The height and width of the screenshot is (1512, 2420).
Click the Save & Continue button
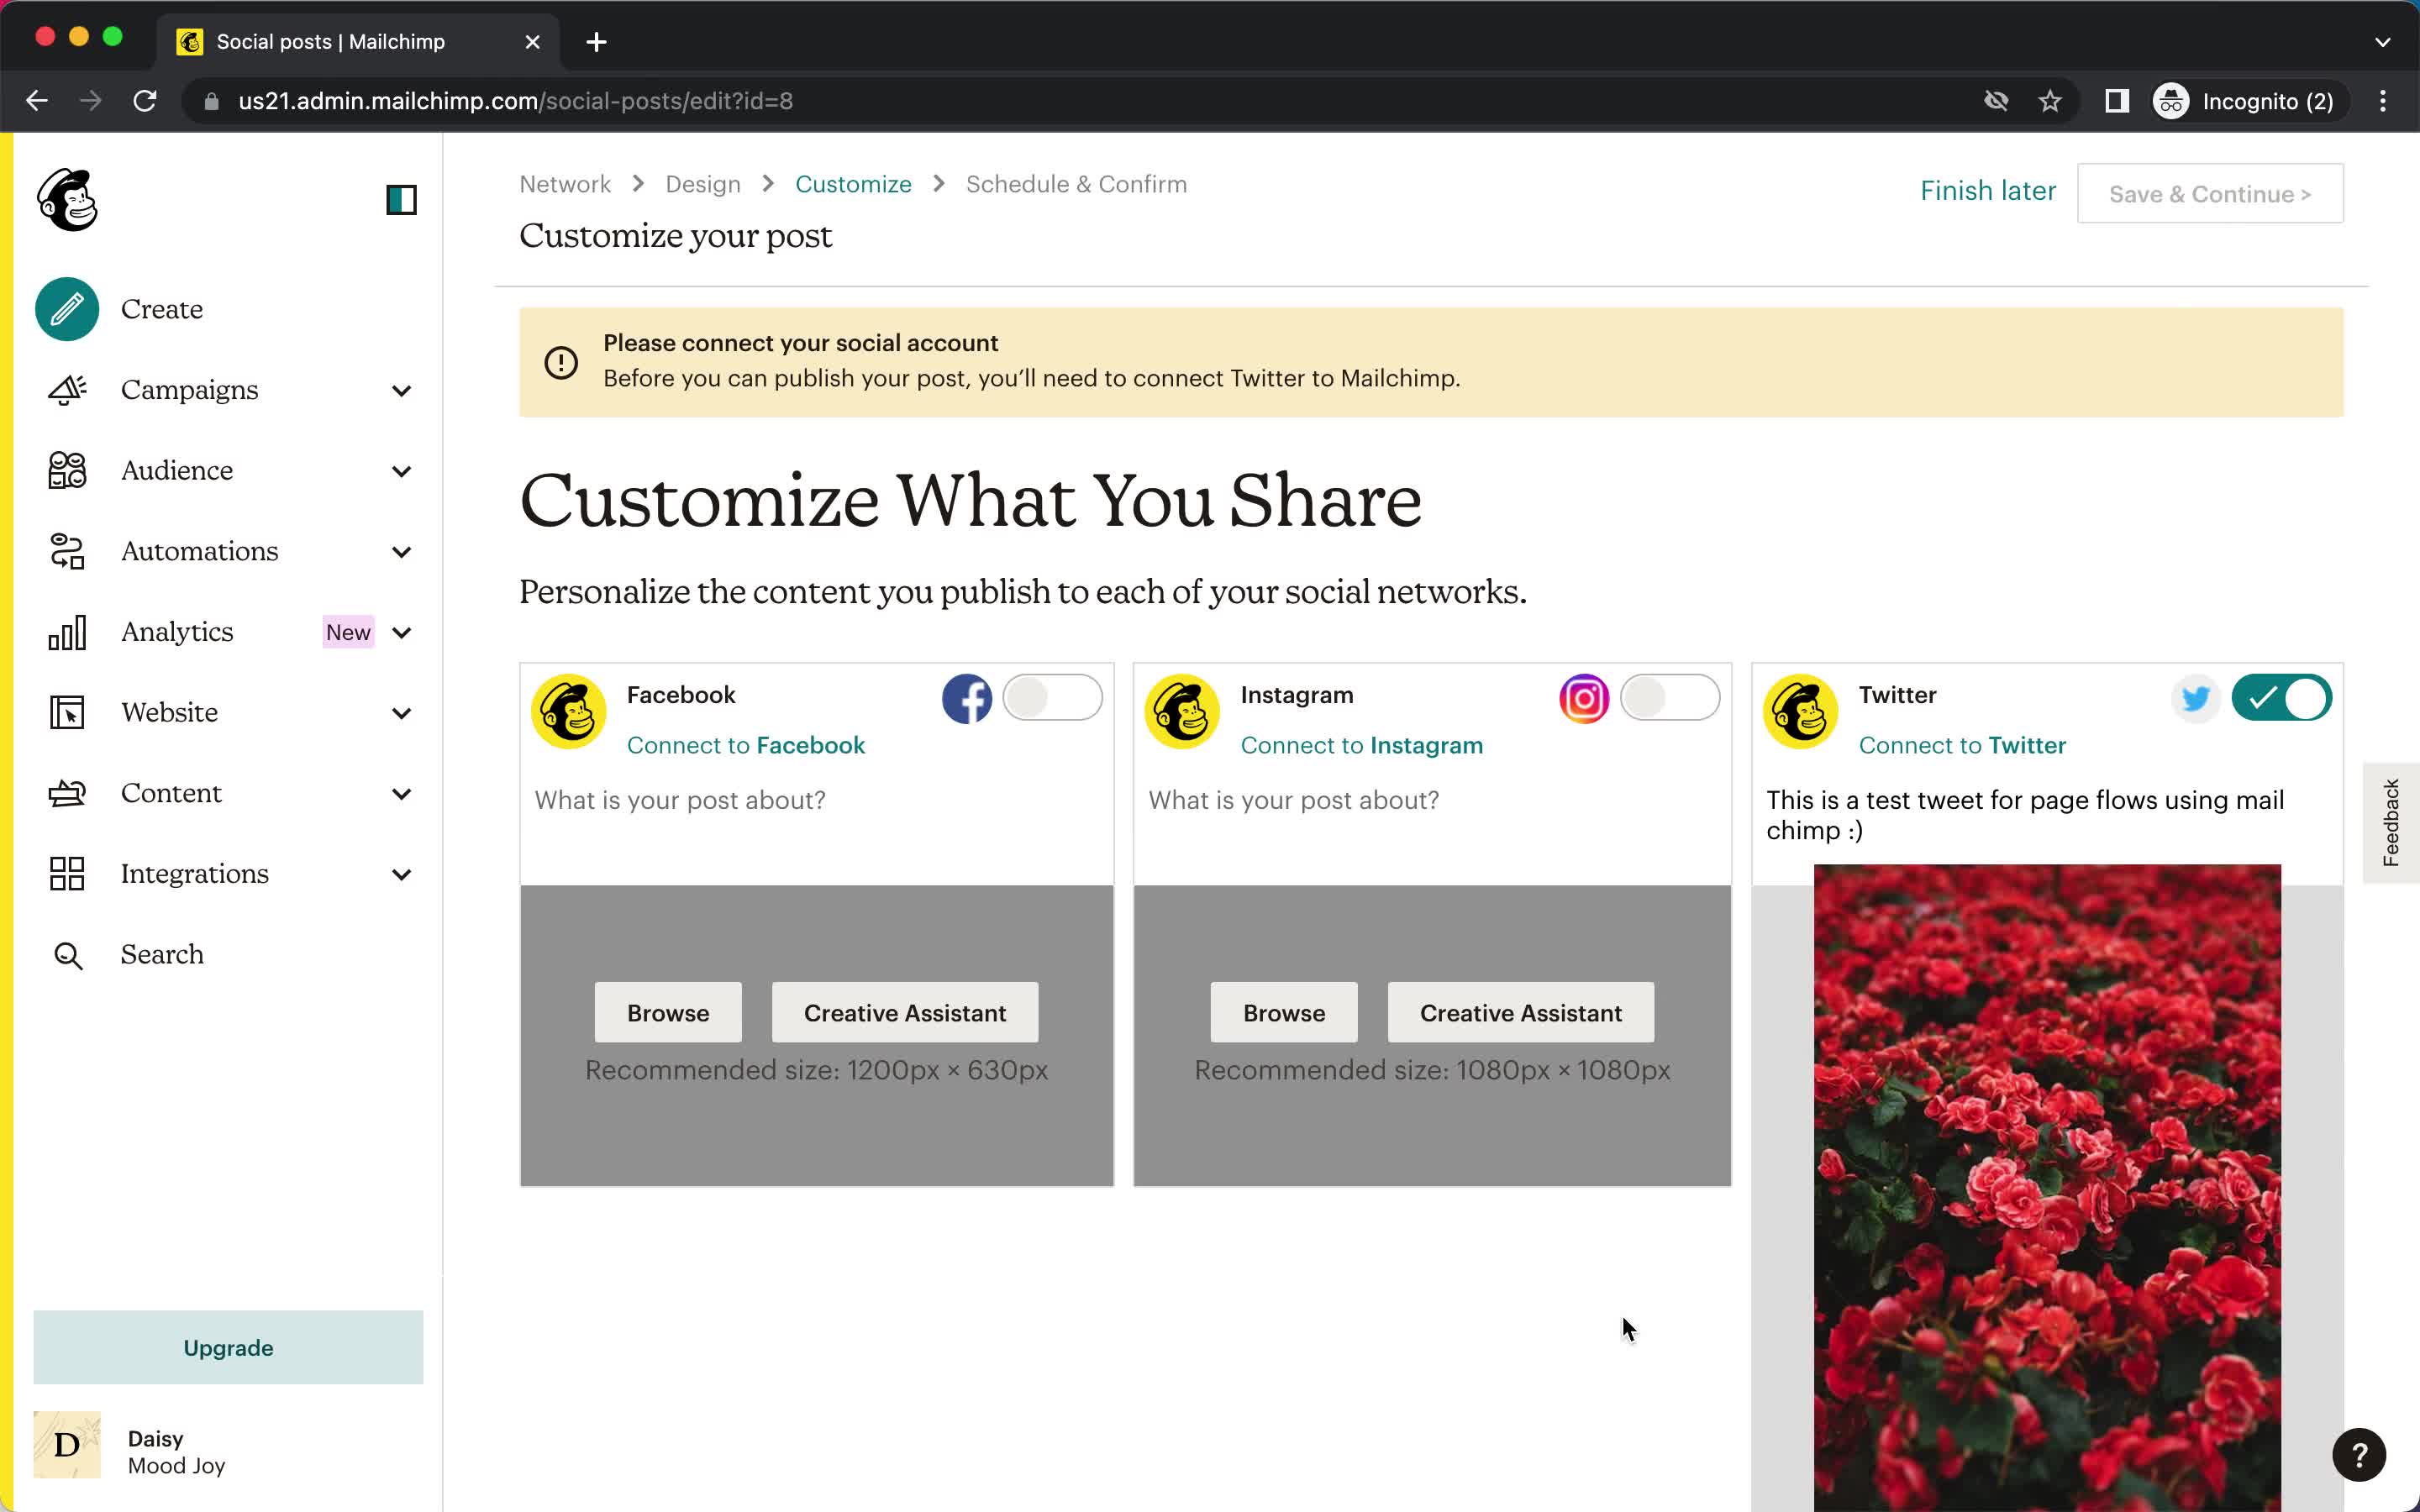click(2209, 192)
